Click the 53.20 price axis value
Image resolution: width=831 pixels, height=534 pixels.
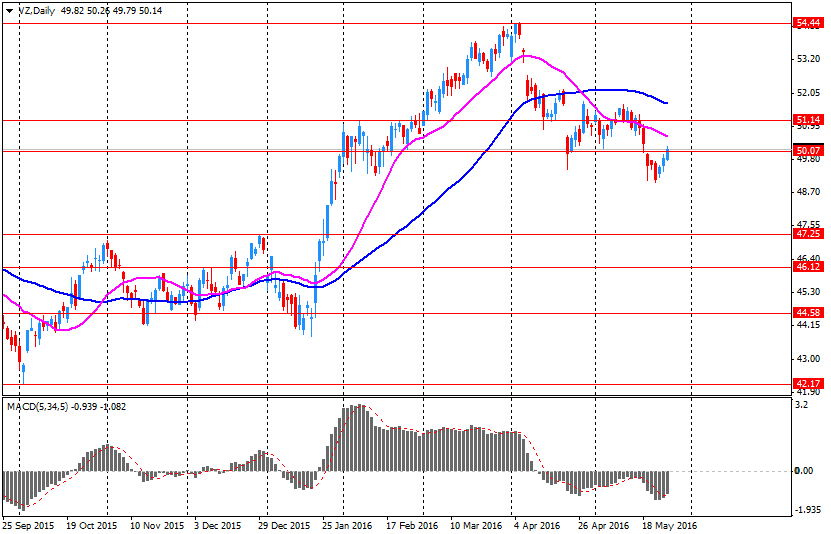tap(808, 59)
